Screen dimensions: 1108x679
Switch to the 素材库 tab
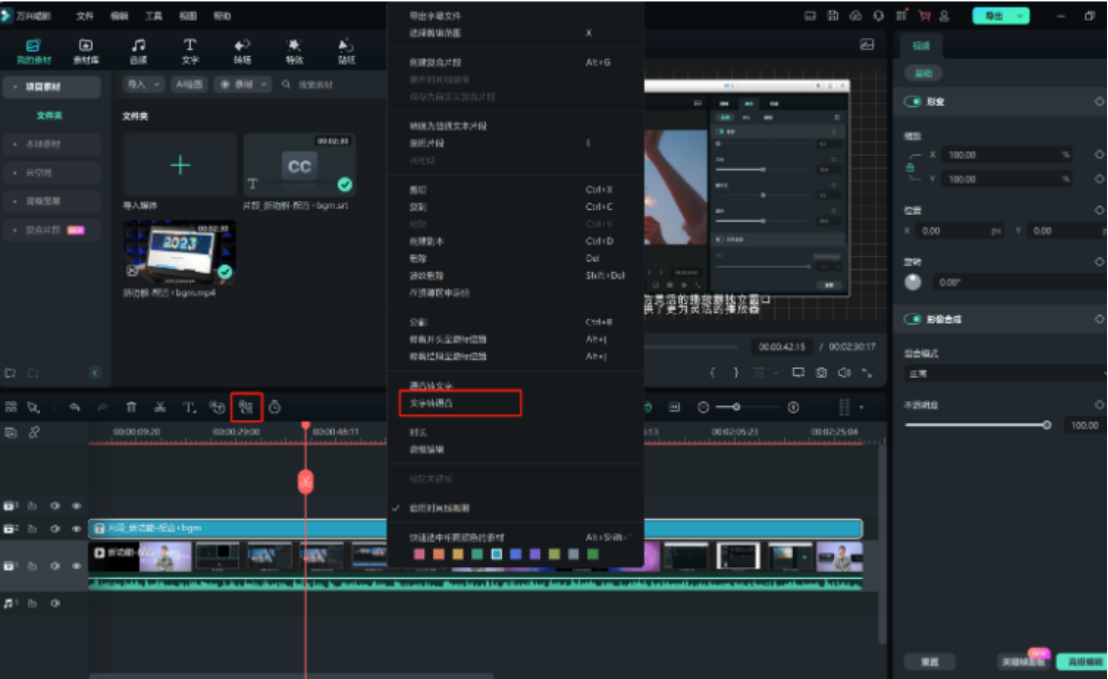85,47
